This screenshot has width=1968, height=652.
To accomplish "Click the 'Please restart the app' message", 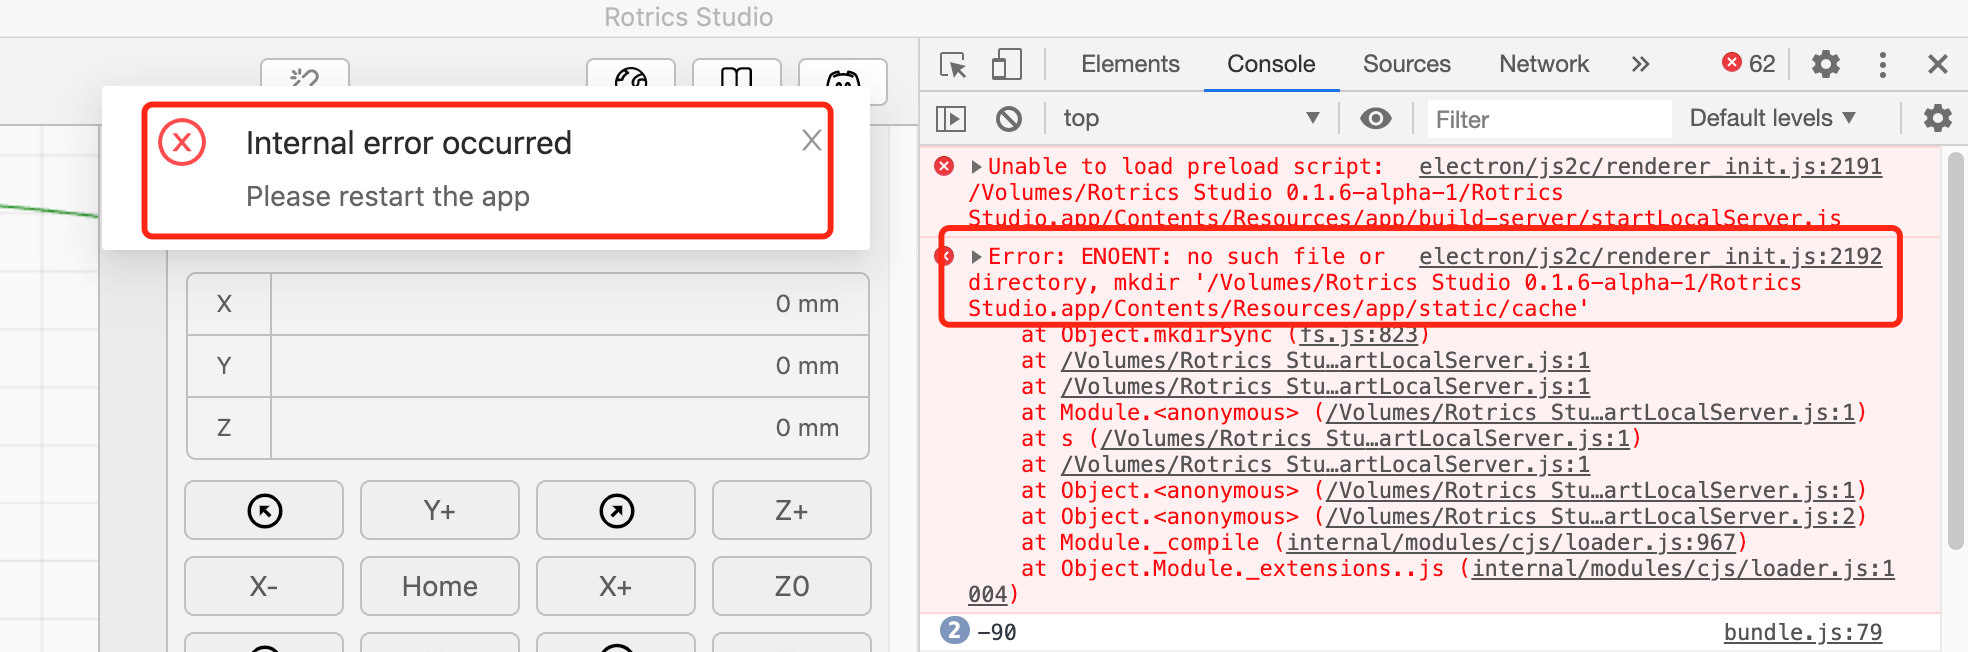I will 388,196.
